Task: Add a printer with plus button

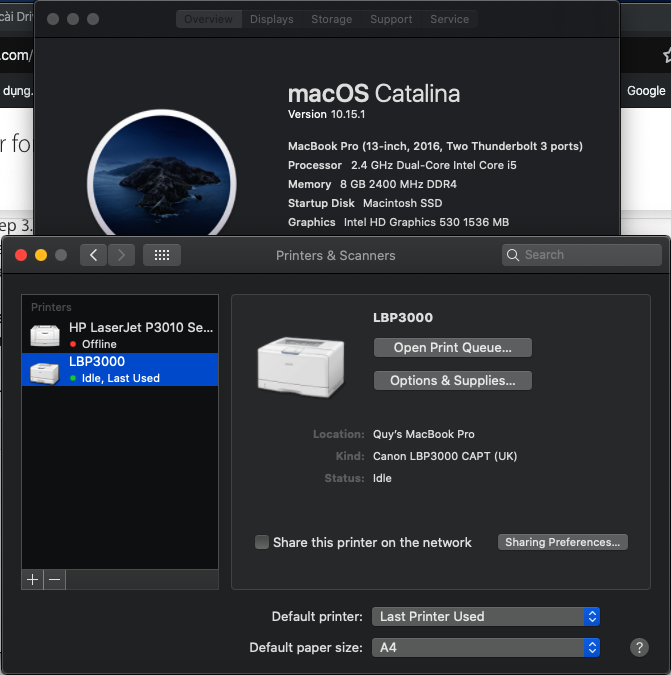Action: 32,580
